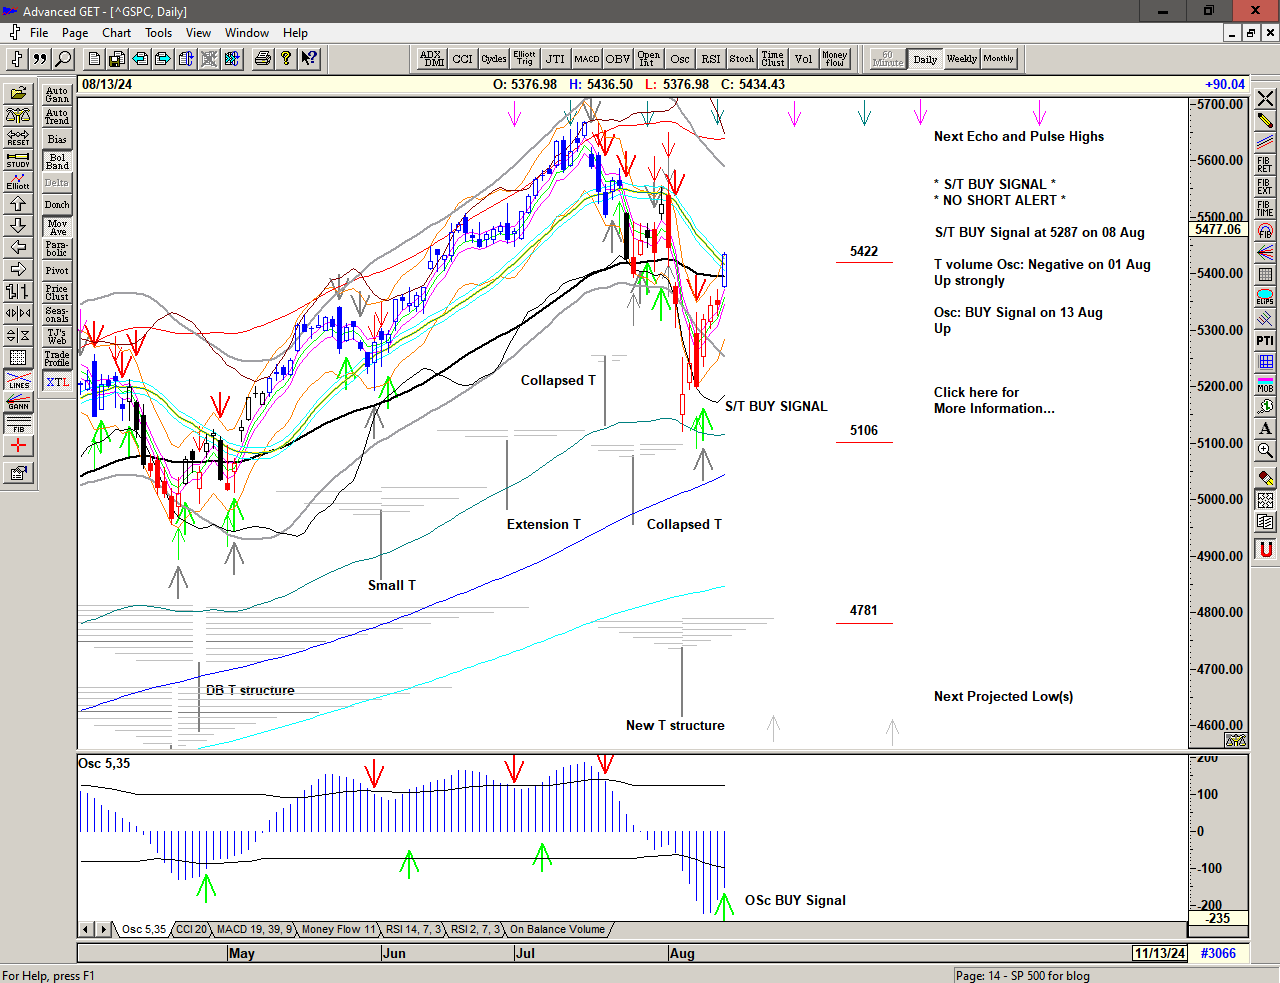Select the FIB RET drawing tool
This screenshot has height=983, width=1280.
click(1265, 164)
